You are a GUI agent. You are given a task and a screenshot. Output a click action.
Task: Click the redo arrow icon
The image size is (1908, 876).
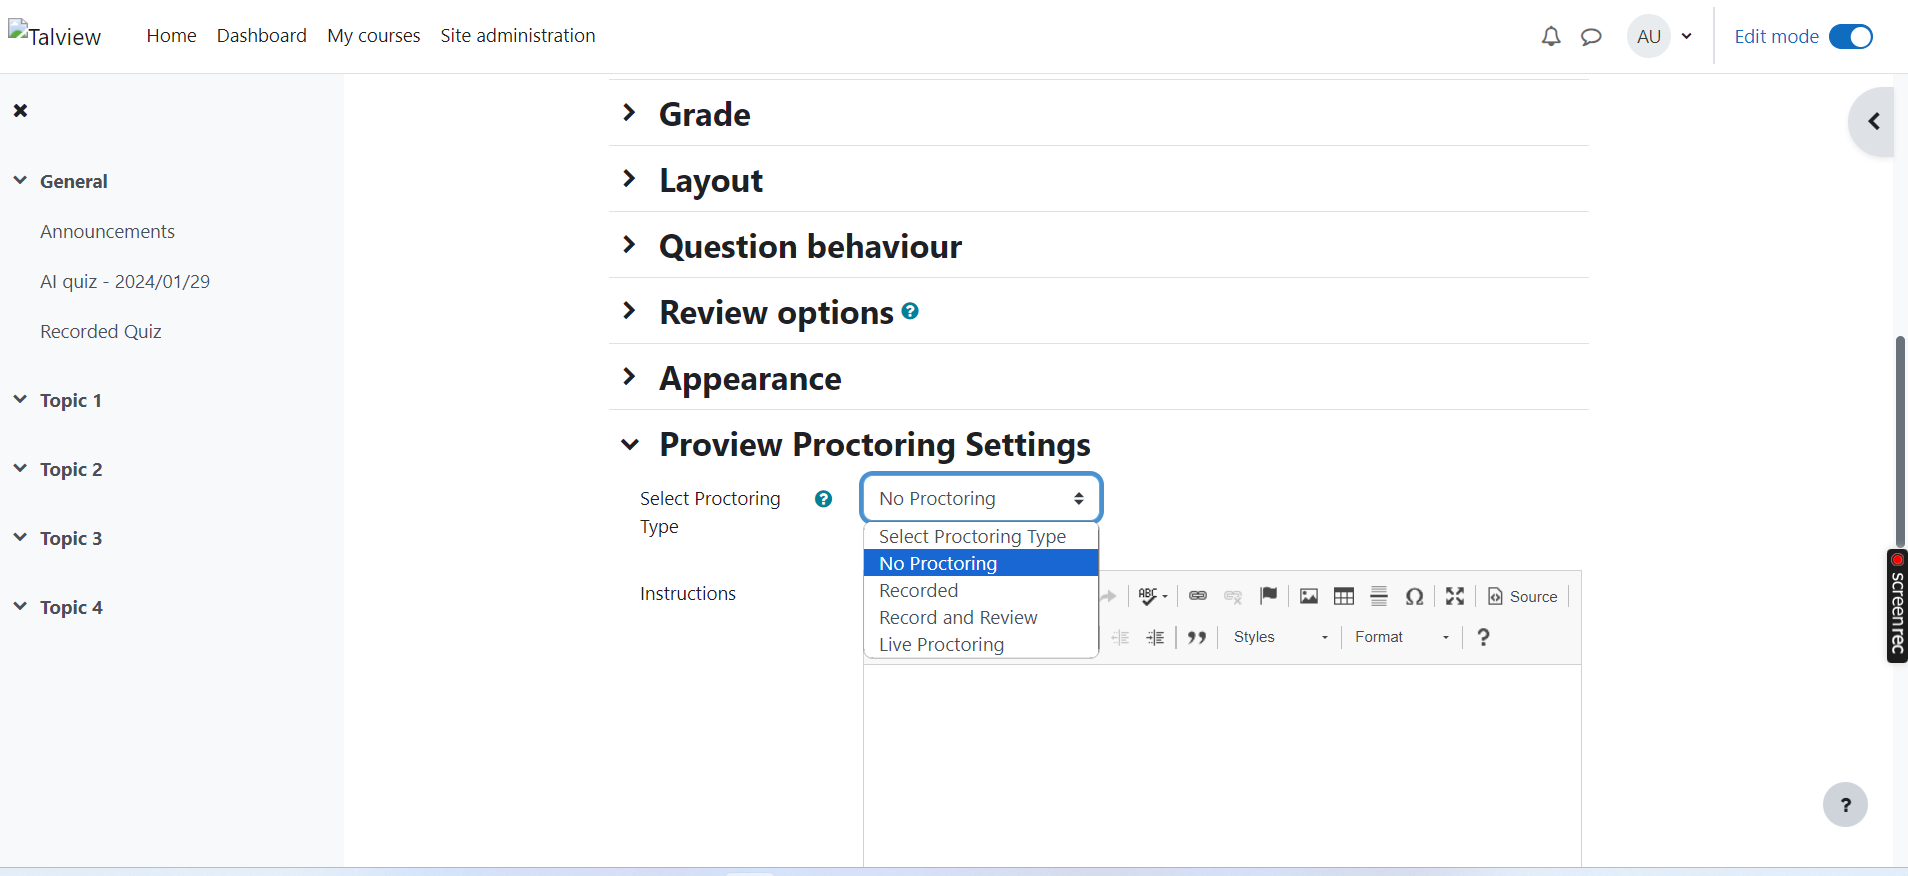click(1108, 596)
